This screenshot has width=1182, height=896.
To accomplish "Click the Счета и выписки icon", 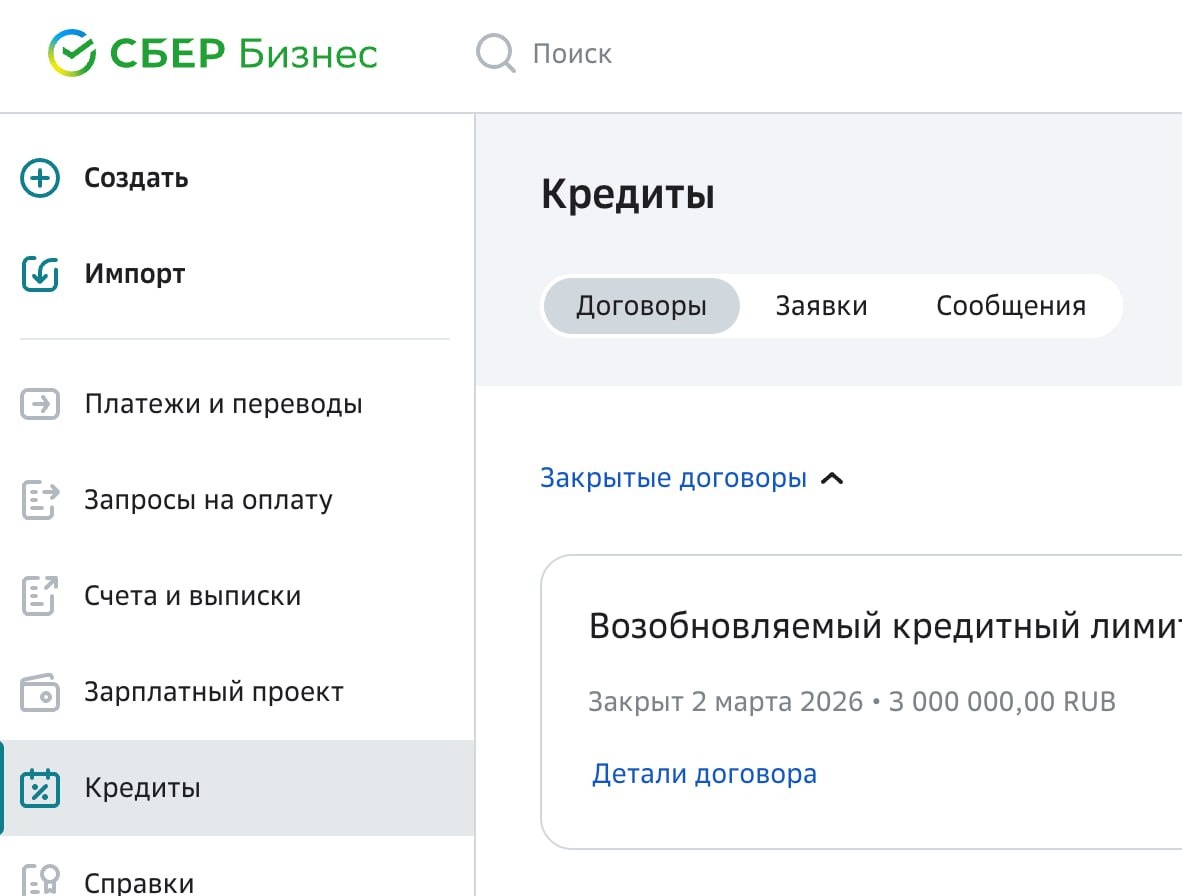I will pyautogui.click(x=40, y=596).
